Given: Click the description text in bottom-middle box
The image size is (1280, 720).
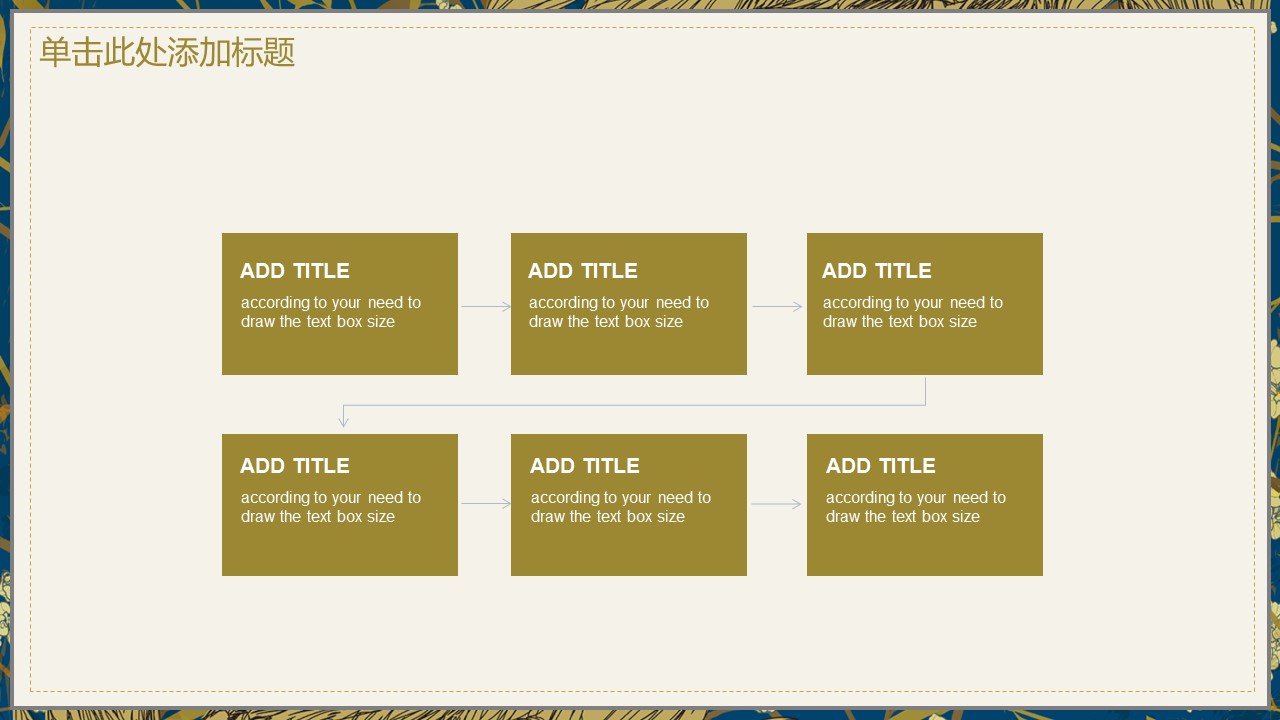Looking at the screenshot, I should click(x=620, y=507).
